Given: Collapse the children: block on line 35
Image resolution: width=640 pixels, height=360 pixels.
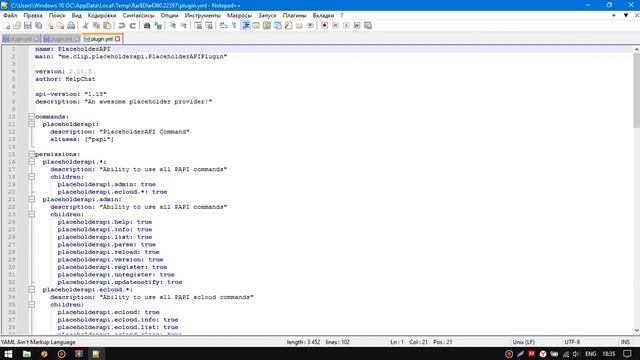Looking at the screenshot, I should (x=31, y=304).
